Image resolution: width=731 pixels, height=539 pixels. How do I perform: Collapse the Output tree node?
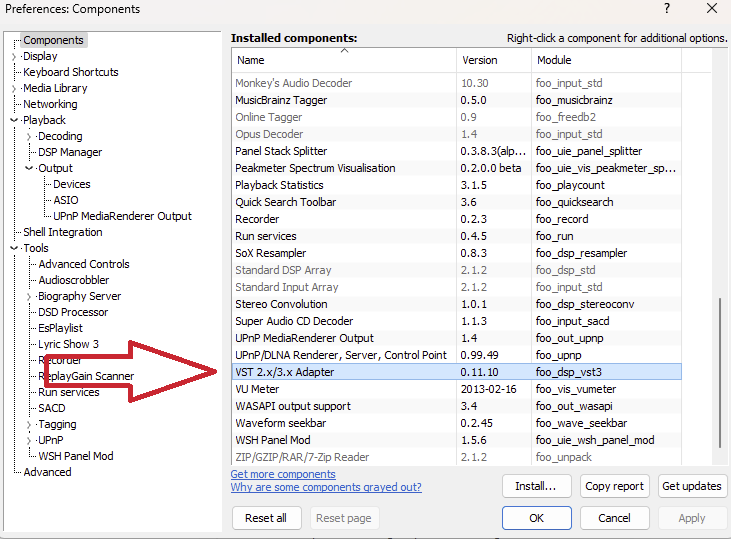29,168
